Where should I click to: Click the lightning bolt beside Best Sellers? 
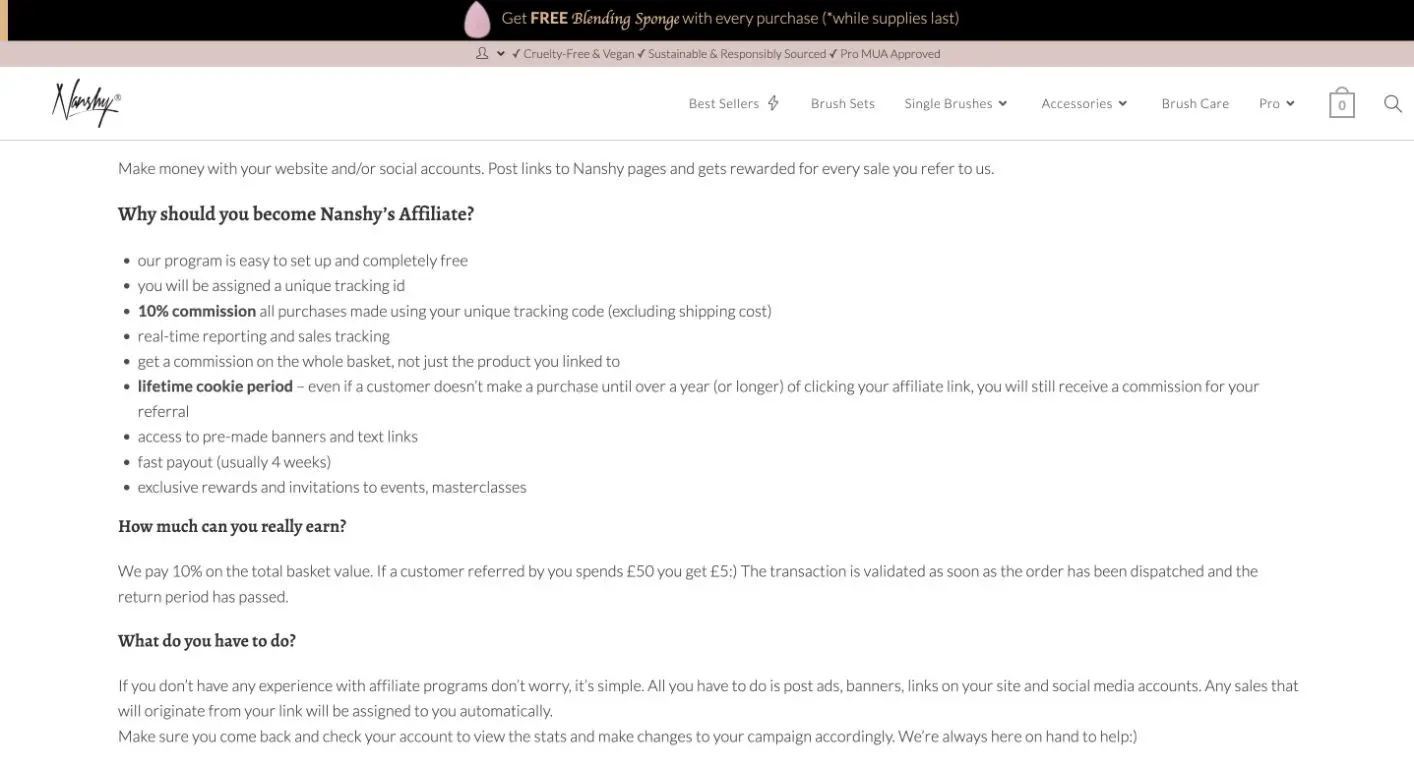point(773,103)
